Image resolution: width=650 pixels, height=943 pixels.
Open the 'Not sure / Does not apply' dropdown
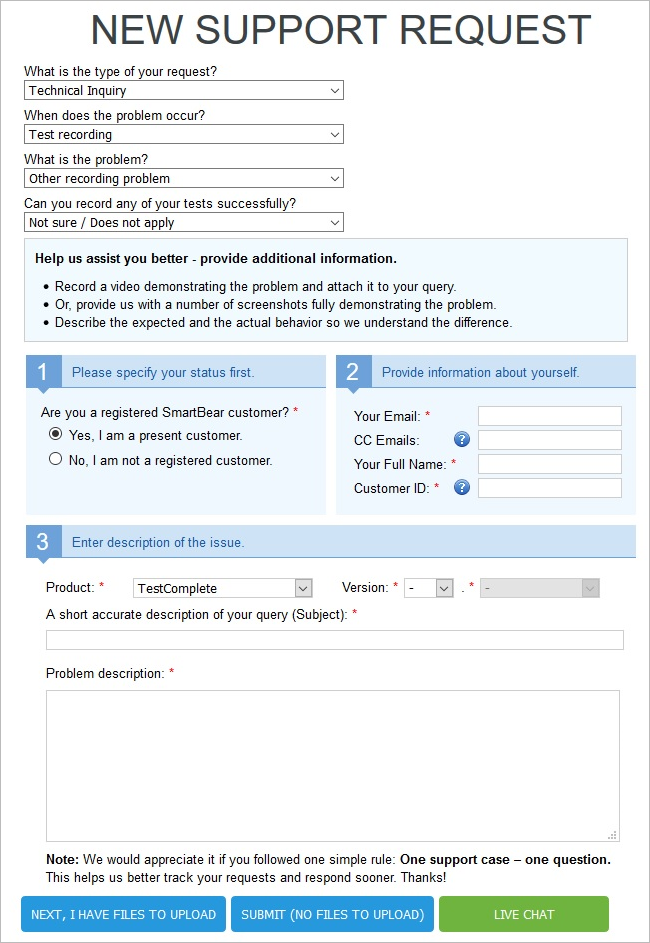[x=184, y=222]
